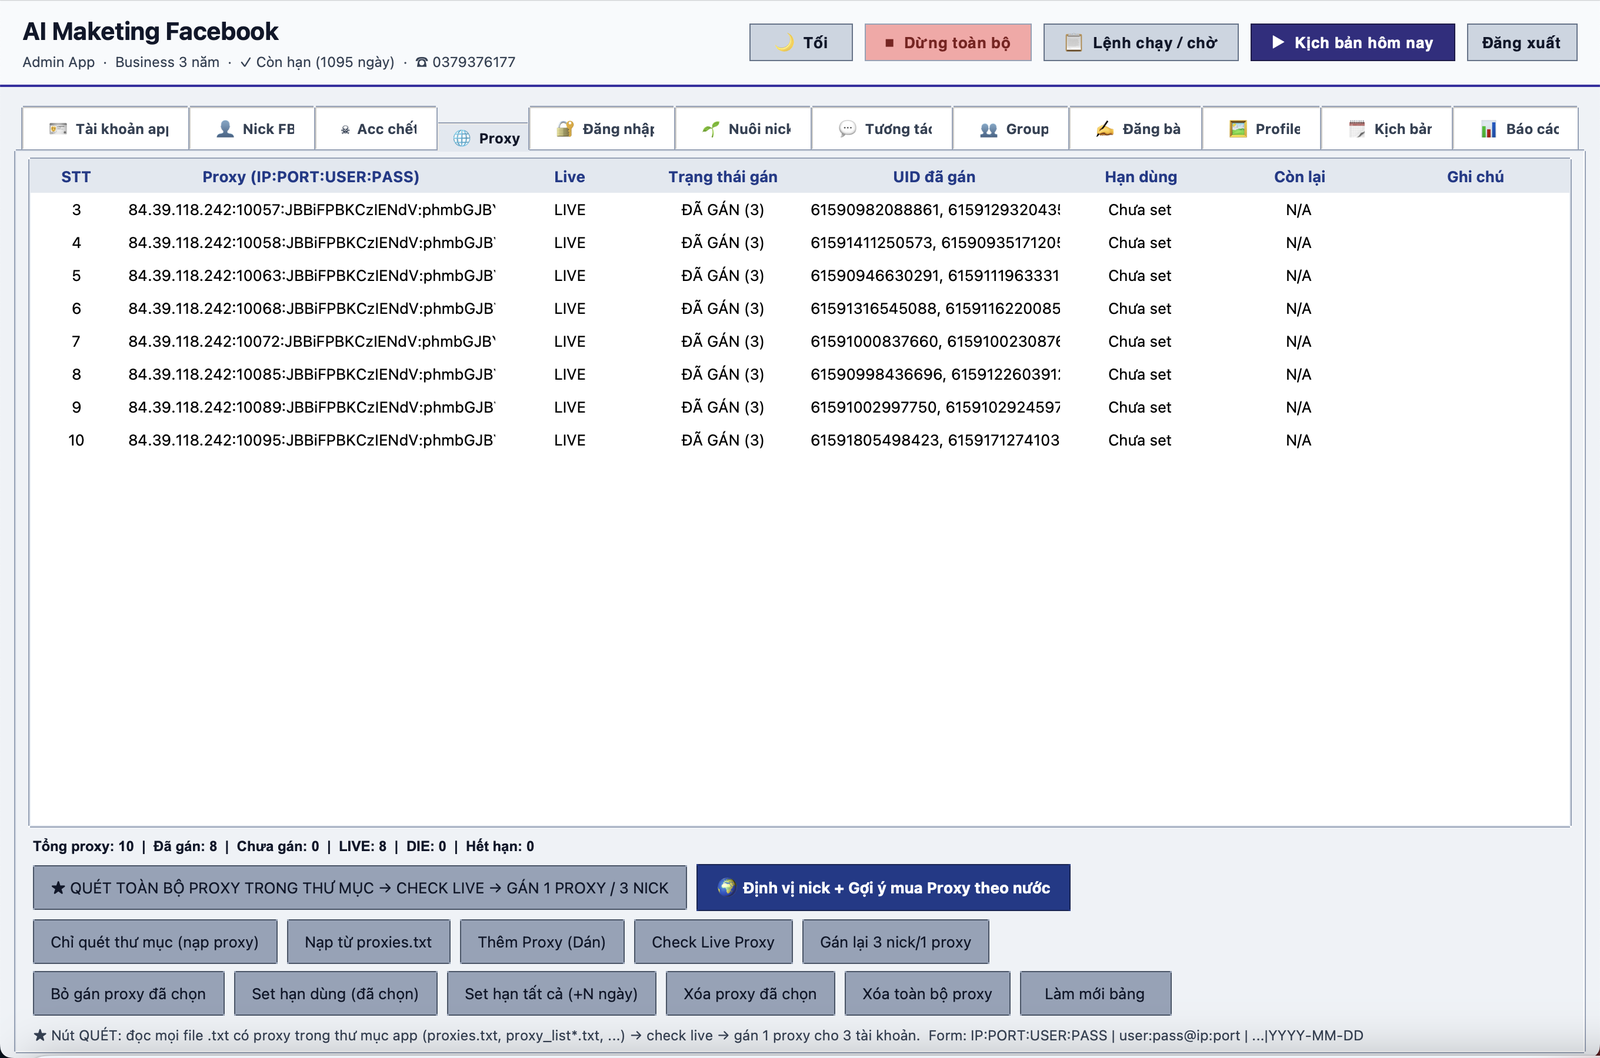Select proxy row with port 10058
Screen dimensions: 1600x1058
coord(799,243)
